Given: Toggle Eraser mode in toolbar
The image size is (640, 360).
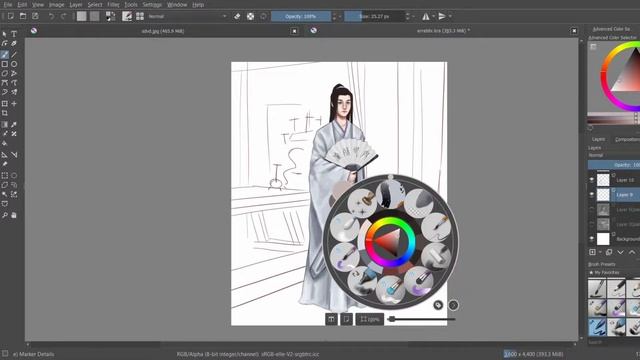Looking at the screenshot, I should coord(237,16).
